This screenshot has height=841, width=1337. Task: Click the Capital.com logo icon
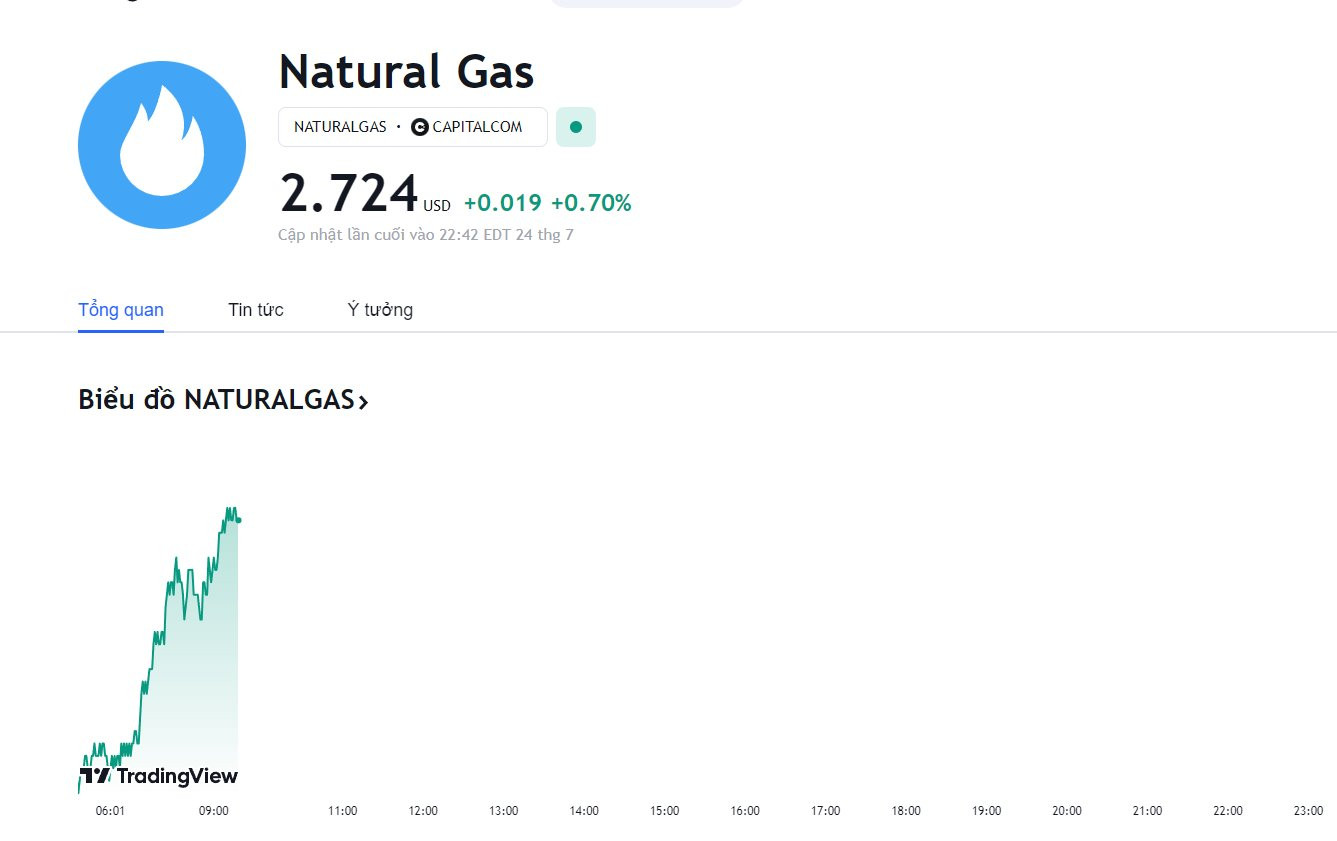pos(420,127)
